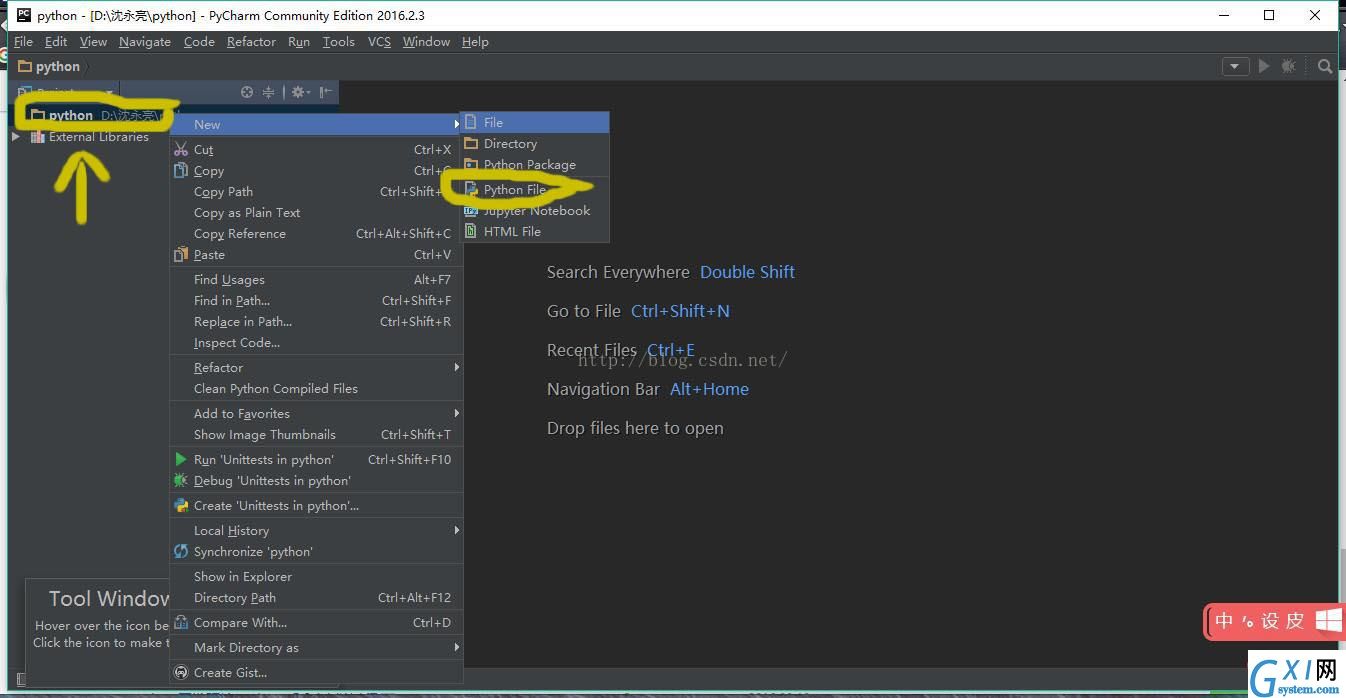
Task: Choose Python Package in New submenu
Action: click(535, 164)
